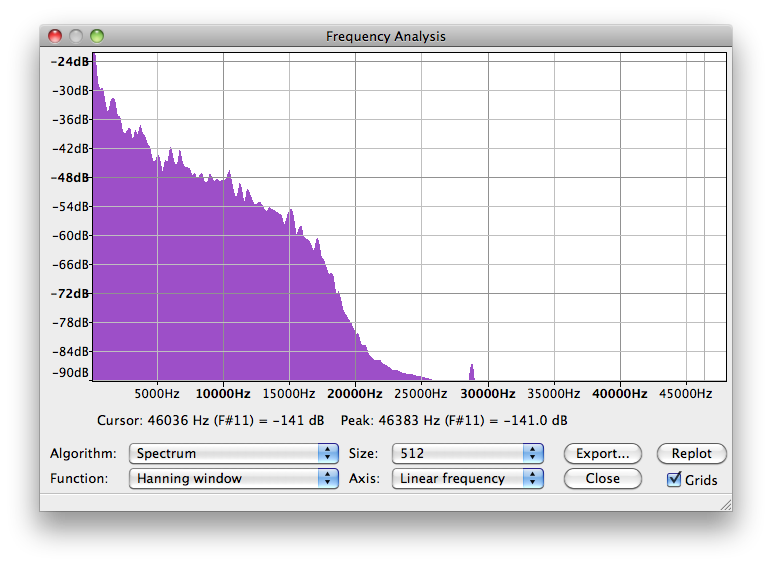Click the resize grip in the window corner
The width and height of the screenshot is (772, 566).
pyautogui.click(x=725, y=504)
